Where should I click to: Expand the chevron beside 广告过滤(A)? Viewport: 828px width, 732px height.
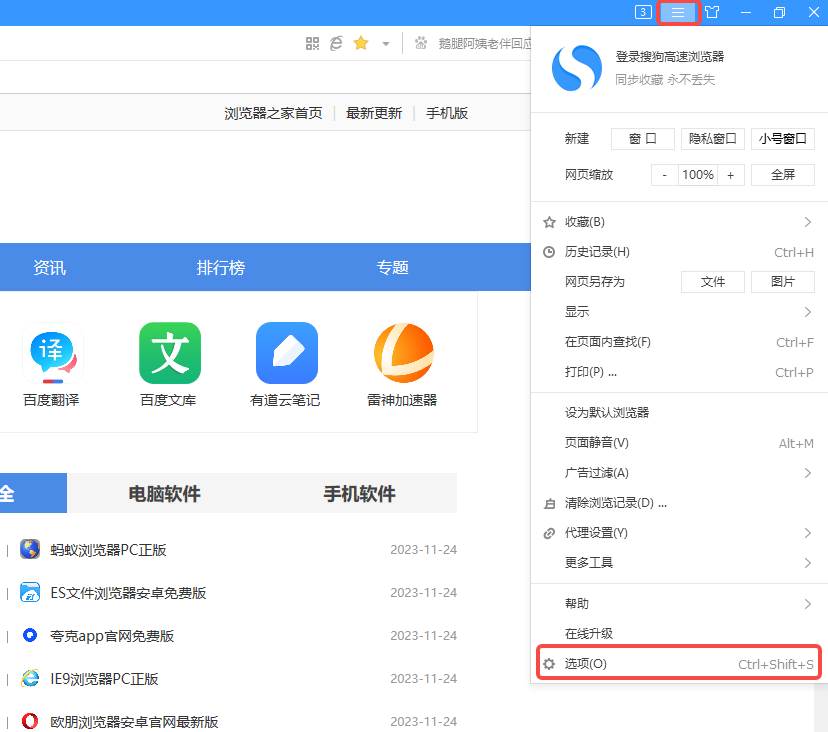[x=807, y=473]
